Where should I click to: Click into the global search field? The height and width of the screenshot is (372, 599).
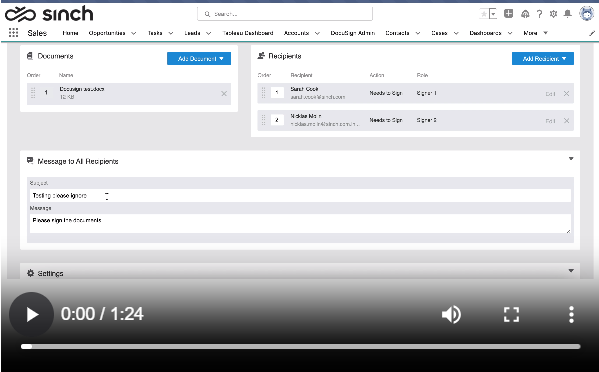click(x=285, y=14)
